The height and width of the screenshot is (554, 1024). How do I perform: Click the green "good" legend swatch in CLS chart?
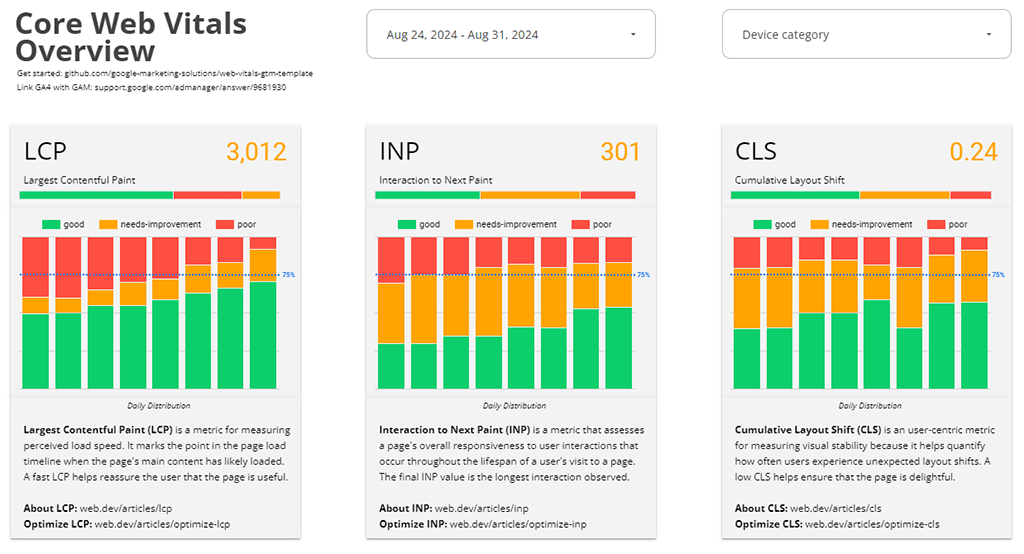(x=764, y=224)
